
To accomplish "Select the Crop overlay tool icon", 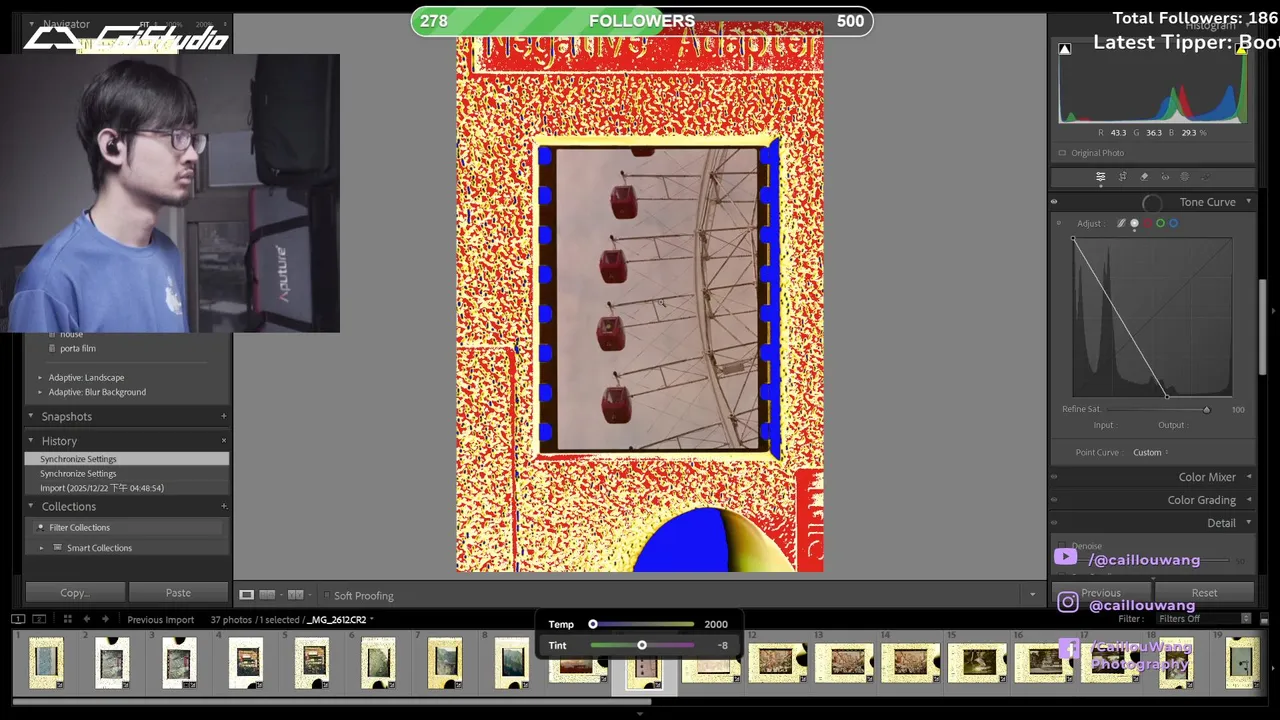I will [x=1122, y=177].
